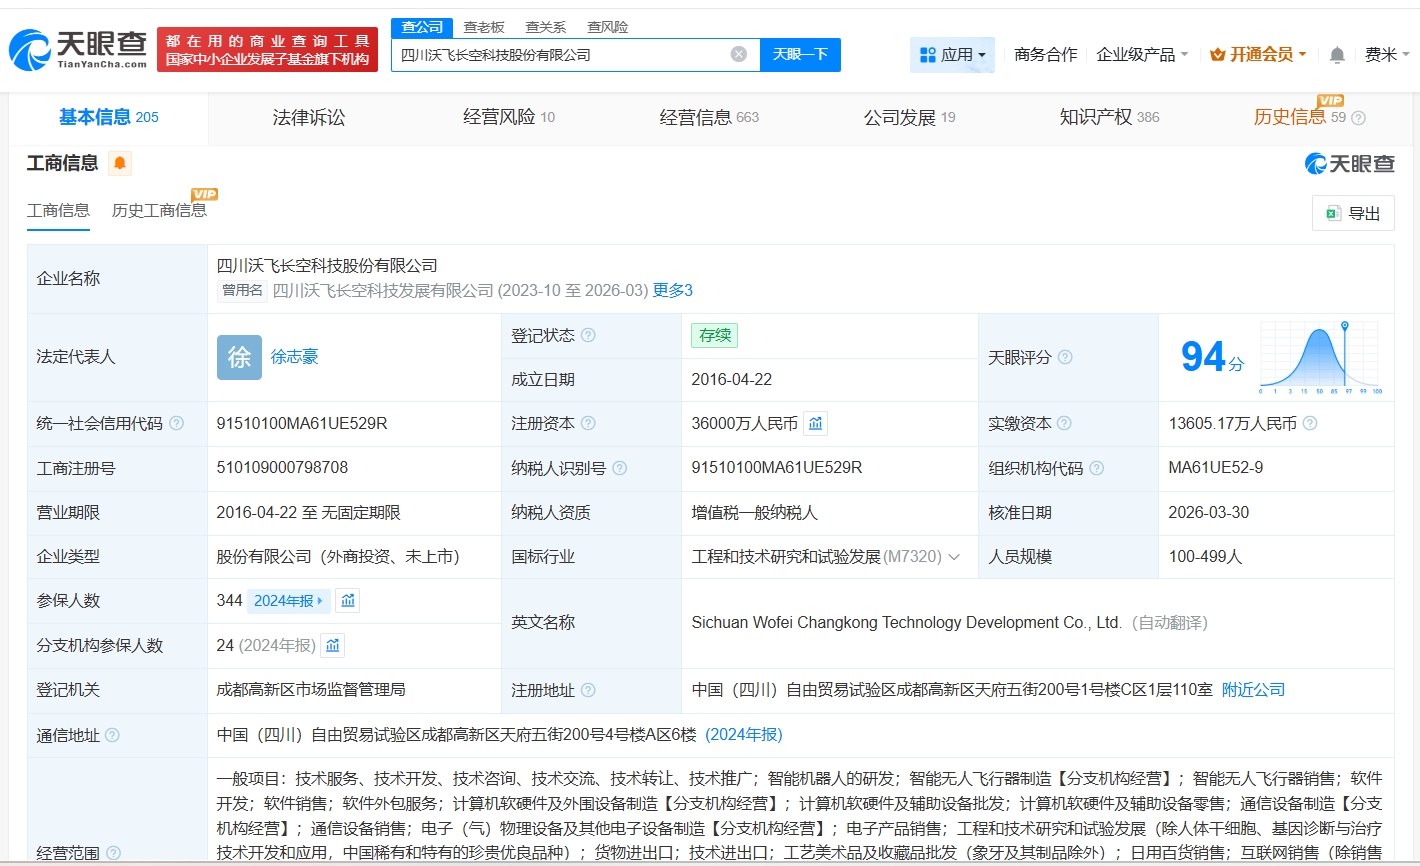1420x866 pixels.
Task: Click the help icon beside 实缴资本 amount
Action: pyautogui.click(x=1310, y=424)
